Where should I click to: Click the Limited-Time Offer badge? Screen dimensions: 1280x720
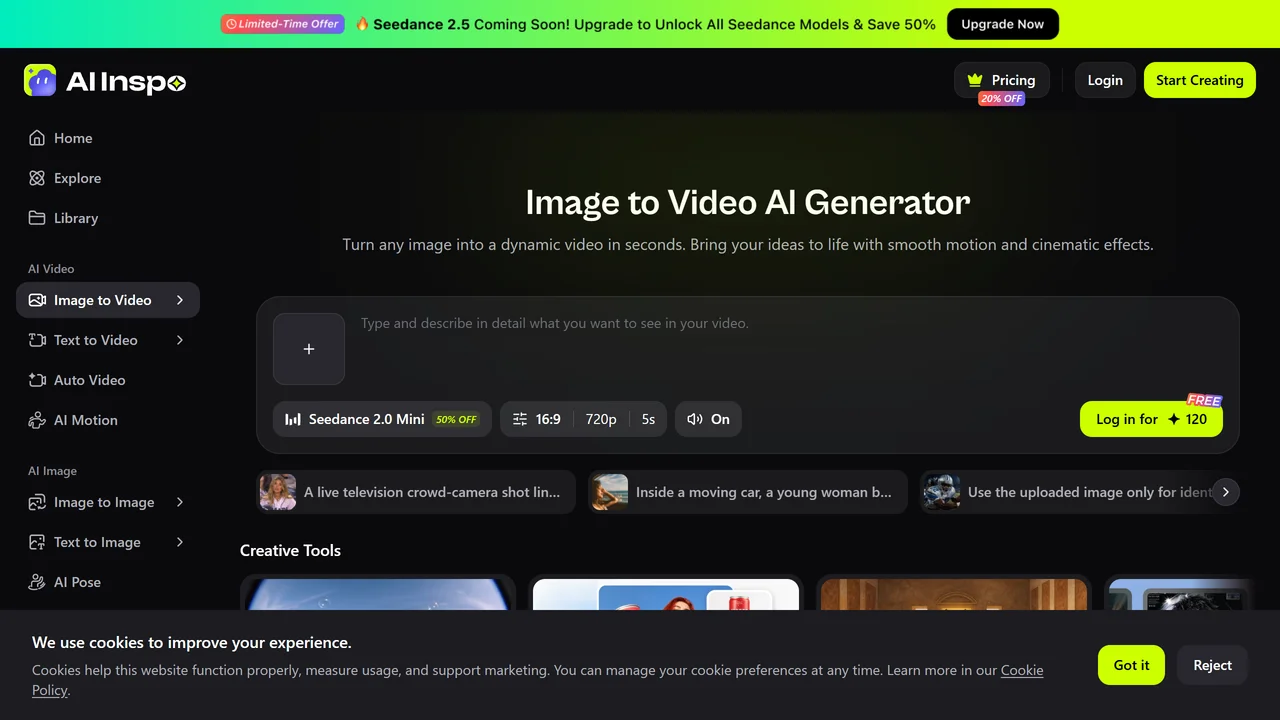coord(282,24)
